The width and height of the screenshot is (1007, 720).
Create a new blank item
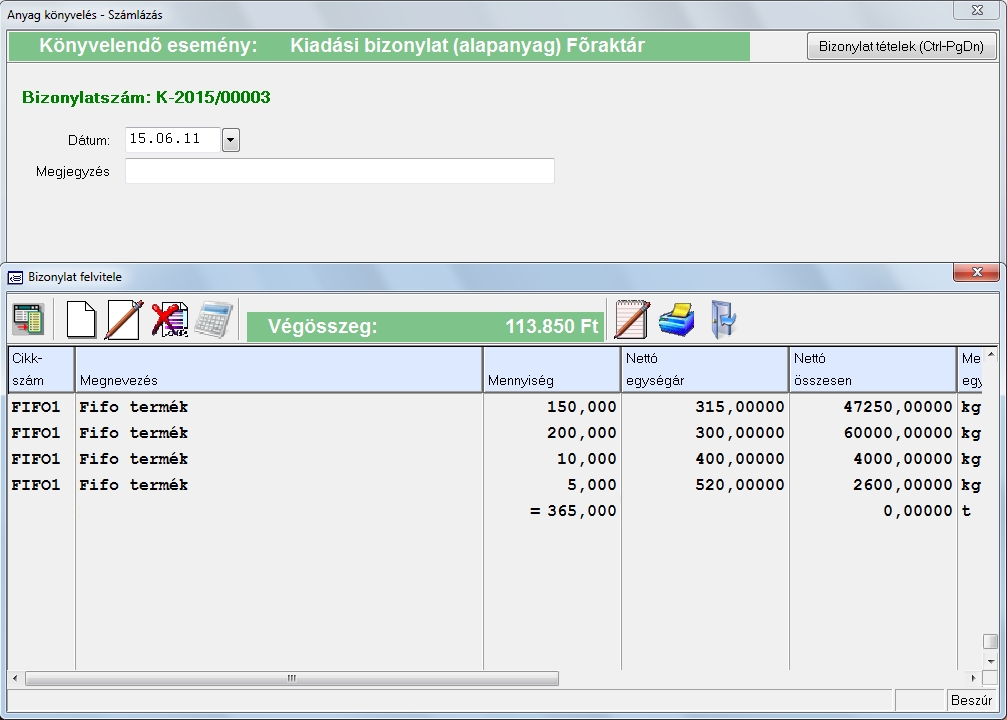point(81,320)
